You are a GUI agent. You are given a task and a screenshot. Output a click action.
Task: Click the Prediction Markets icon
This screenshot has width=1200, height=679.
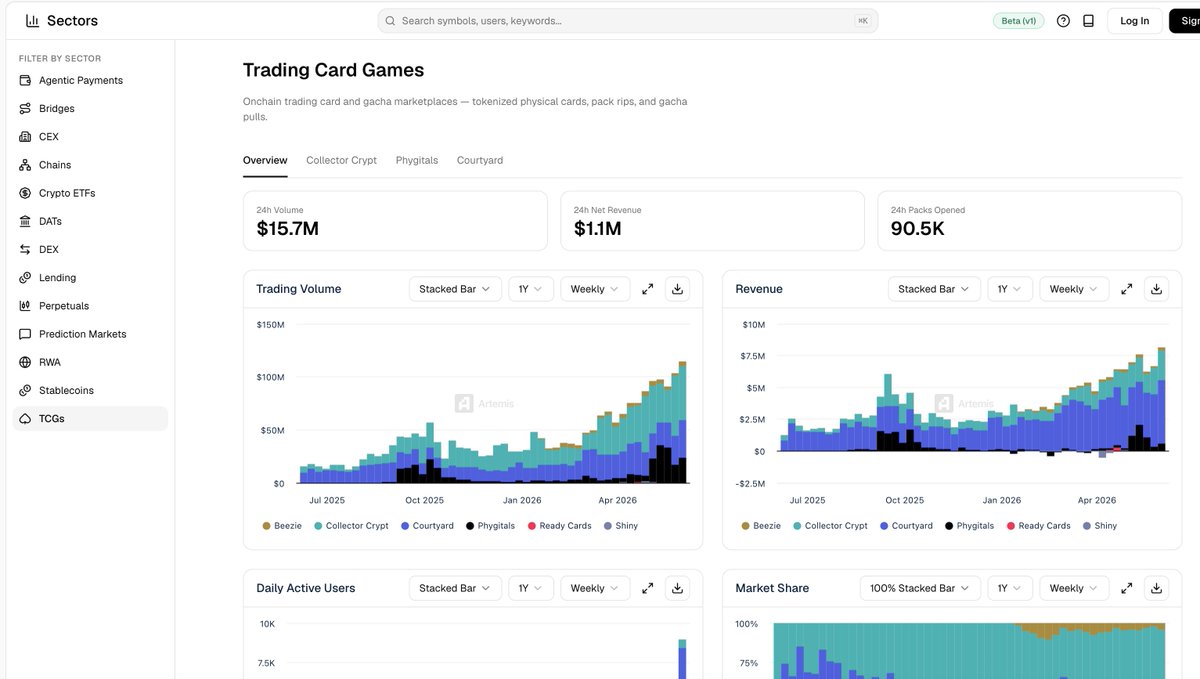click(25, 334)
